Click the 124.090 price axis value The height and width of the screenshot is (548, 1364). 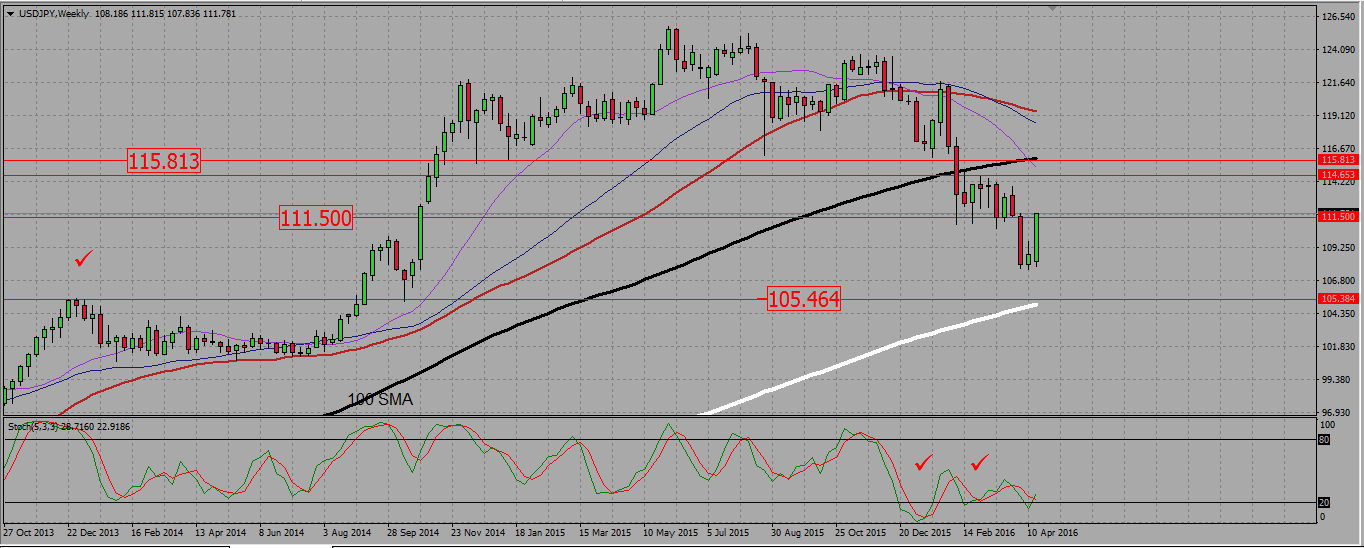coord(1338,50)
